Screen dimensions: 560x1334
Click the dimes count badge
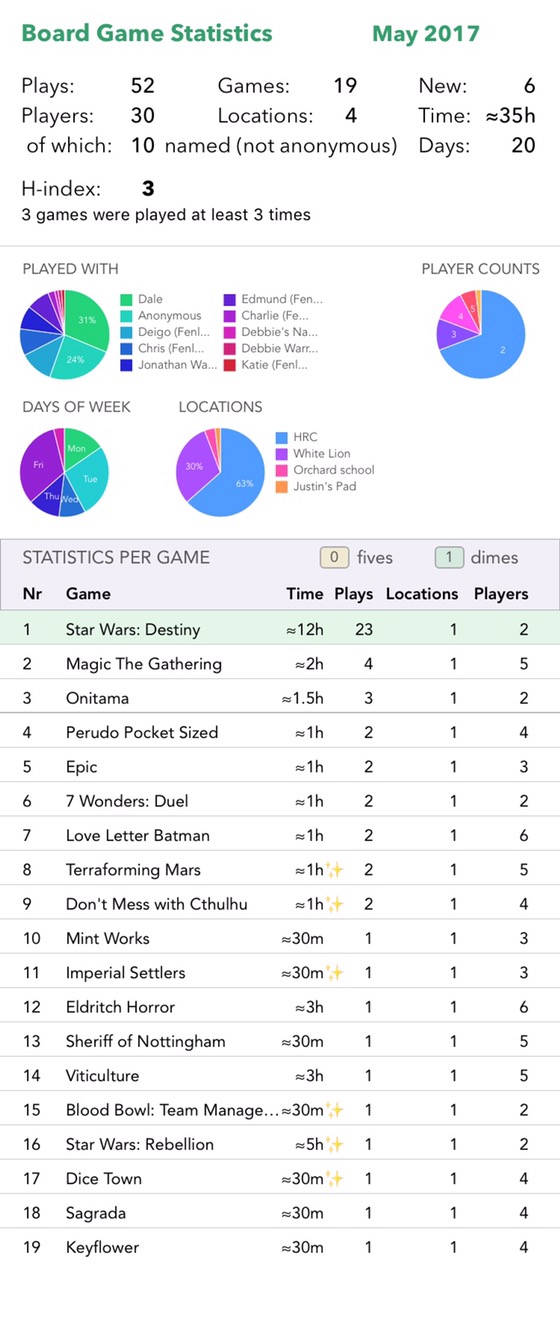tap(449, 557)
